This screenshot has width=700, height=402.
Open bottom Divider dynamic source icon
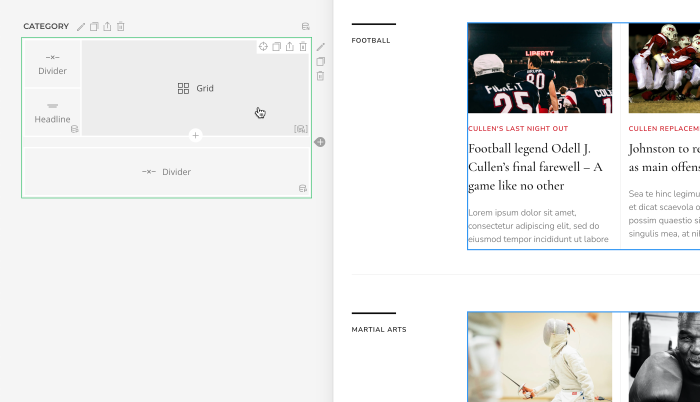(303, 188)
